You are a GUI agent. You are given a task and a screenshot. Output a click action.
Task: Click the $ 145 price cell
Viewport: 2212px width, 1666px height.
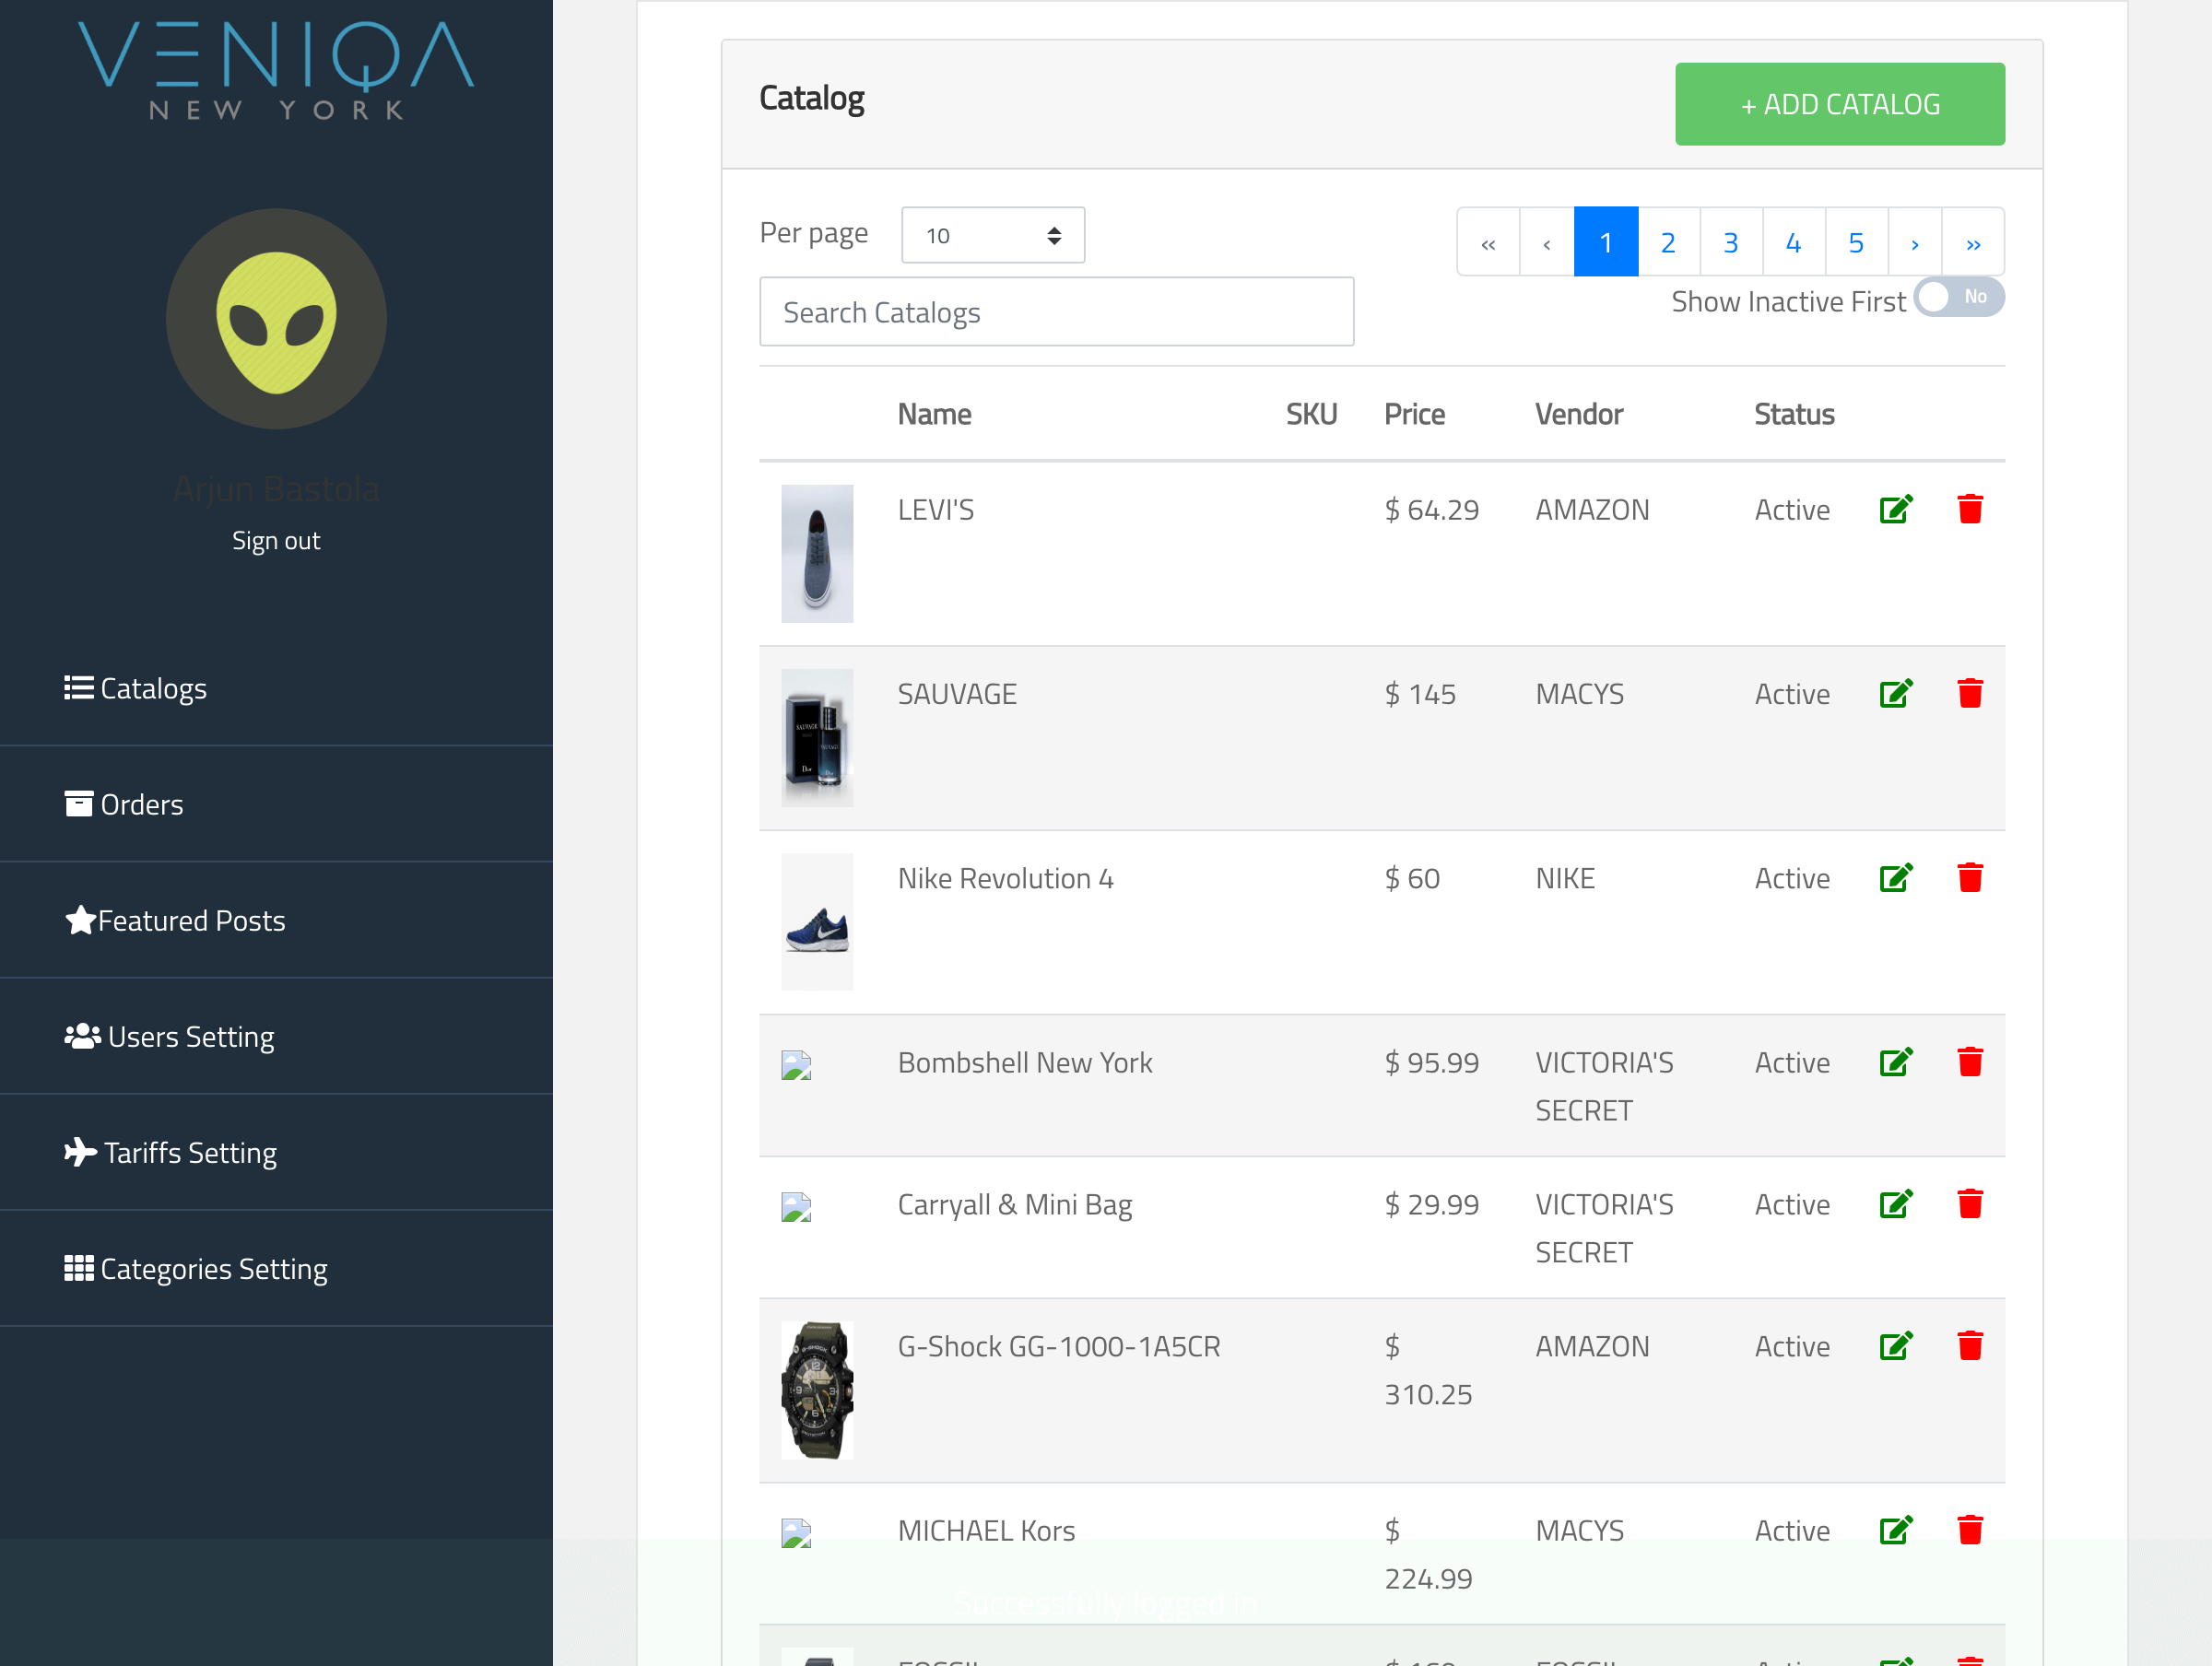[1420, 694]
